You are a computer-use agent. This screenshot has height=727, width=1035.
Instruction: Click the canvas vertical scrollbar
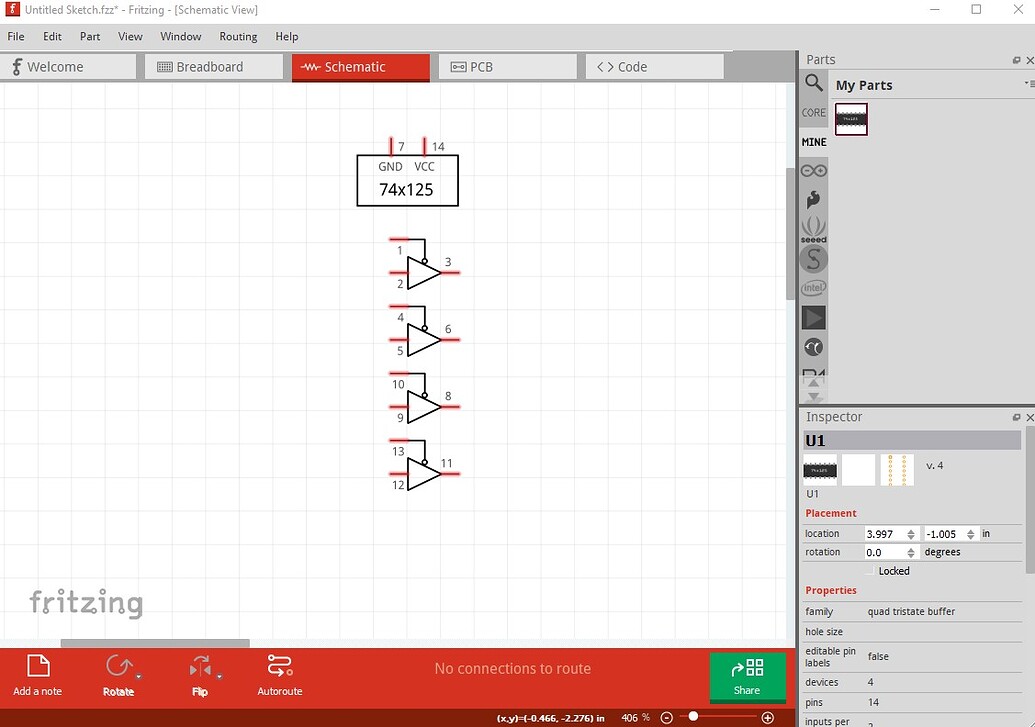coord(790,234)
